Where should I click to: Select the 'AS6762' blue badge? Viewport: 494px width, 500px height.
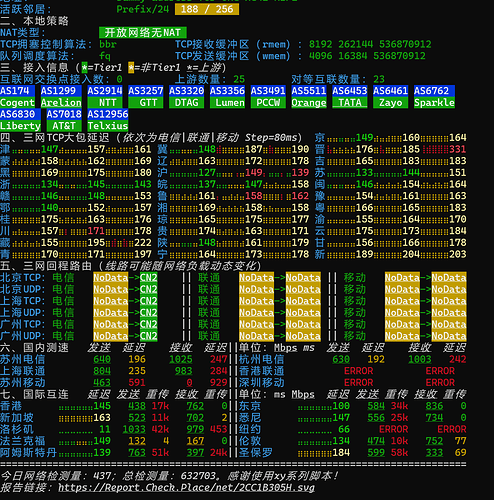tap(434, 91)
